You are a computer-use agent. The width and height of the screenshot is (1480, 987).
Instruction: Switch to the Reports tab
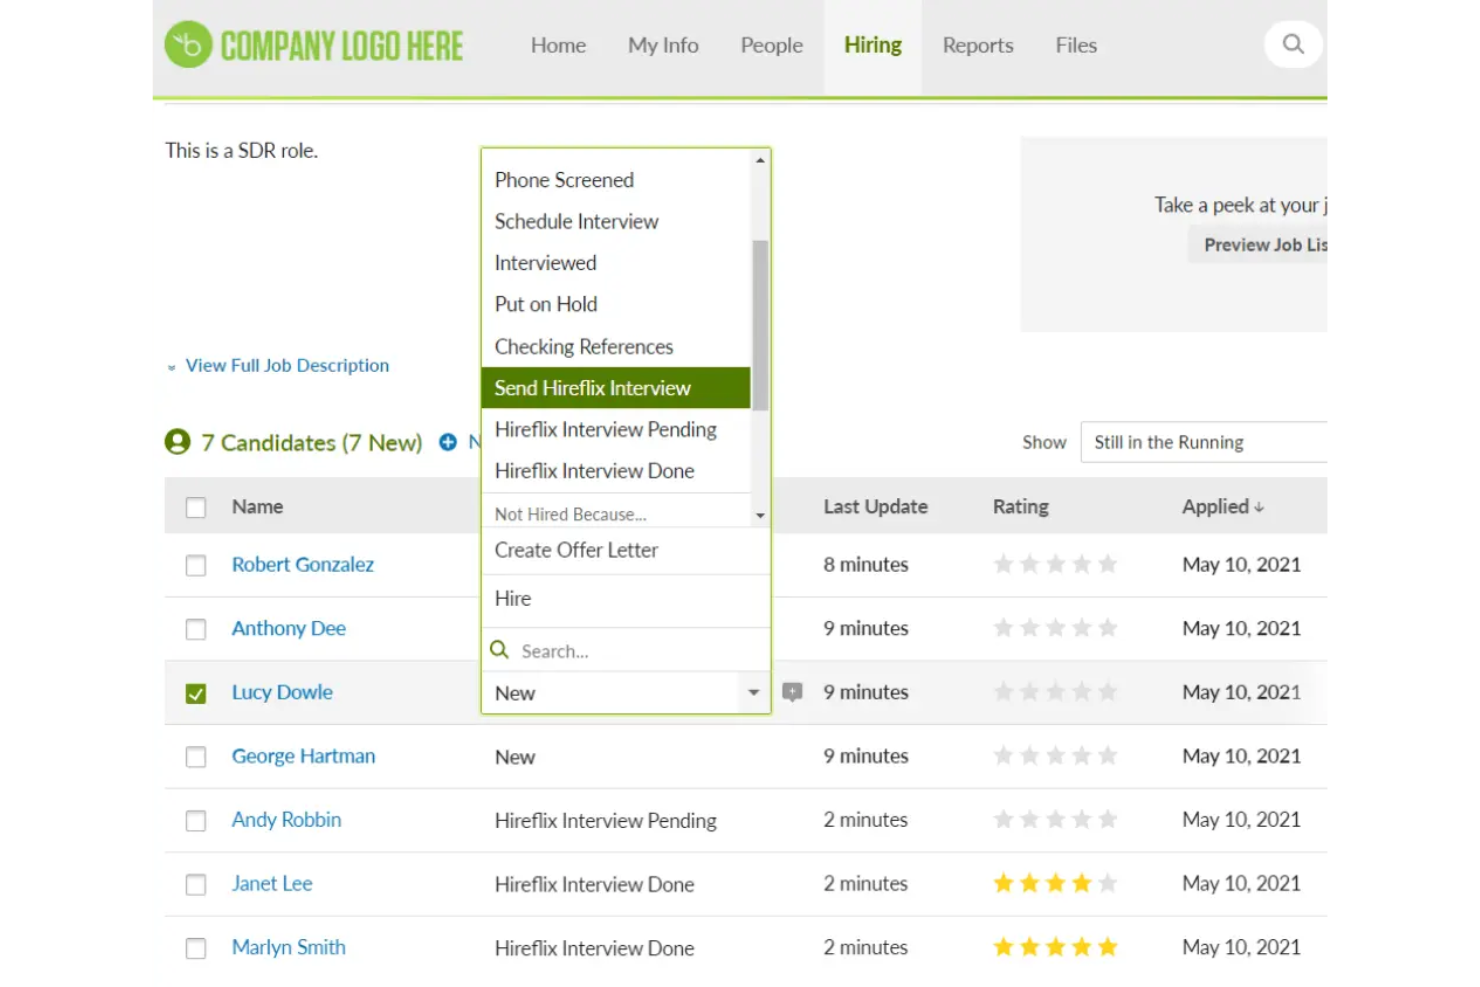977,45
